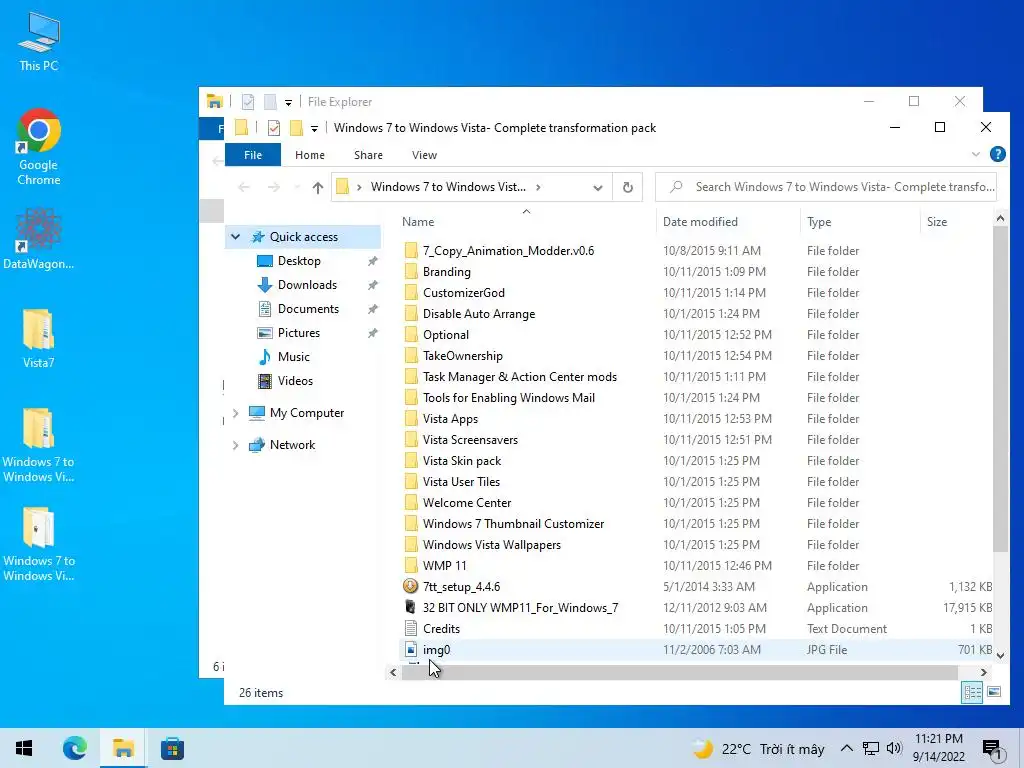Open the address bar history dropdown
1024x768 pixels.
pos(598,187)
